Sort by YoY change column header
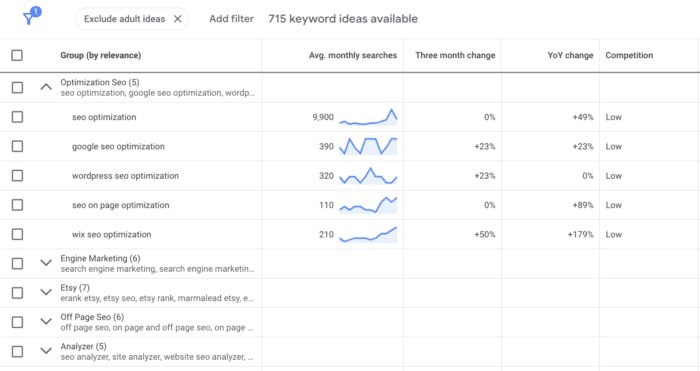The height and width of the screenshot is (371, 700). click(570, 55)
